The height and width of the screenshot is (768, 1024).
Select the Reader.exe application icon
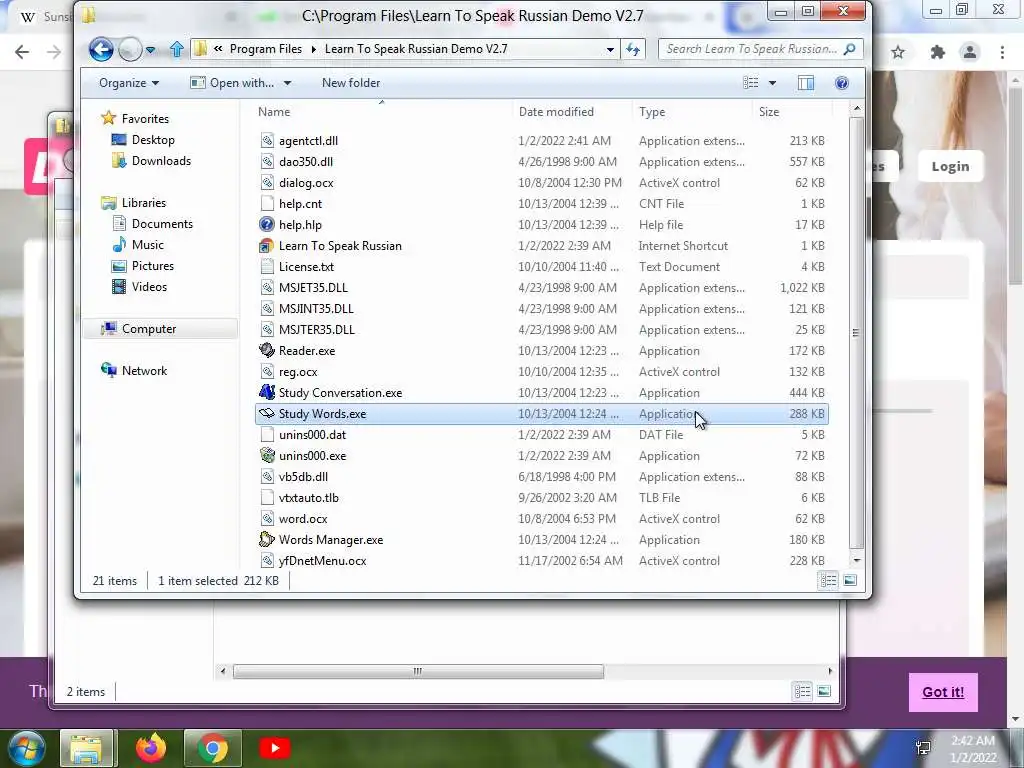[x=266, y=351]
